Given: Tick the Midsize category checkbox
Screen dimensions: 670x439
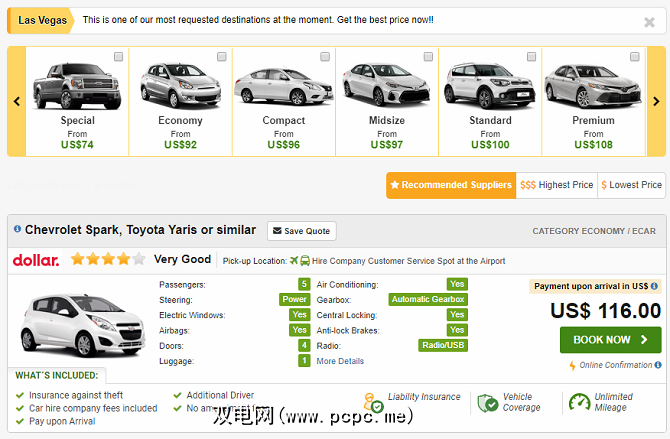Looking at the screenshot, I should point(428,57).
